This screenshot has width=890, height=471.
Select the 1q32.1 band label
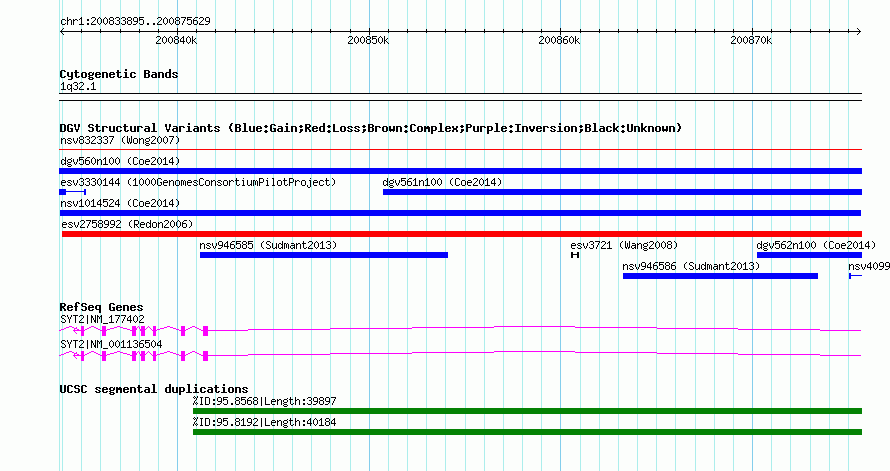coord(78,86)
